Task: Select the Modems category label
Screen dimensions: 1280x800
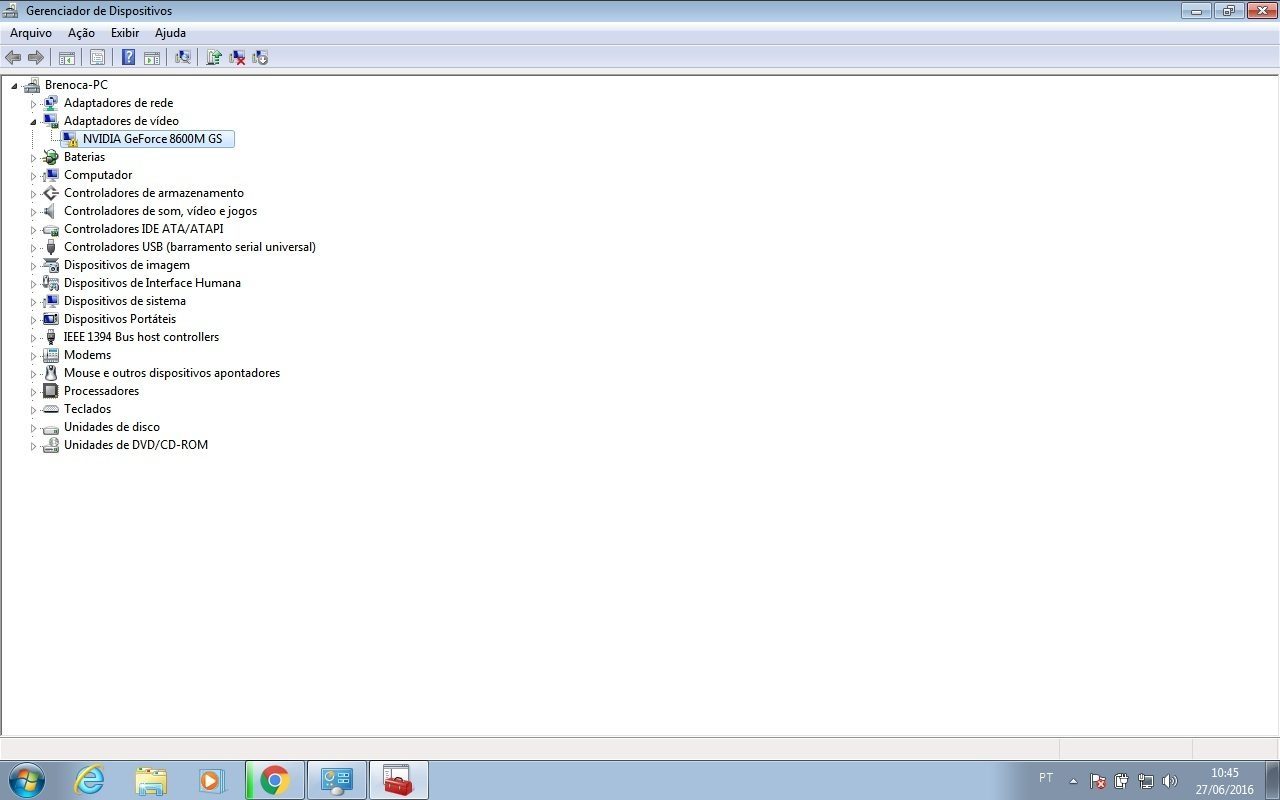Action: point(87,355)
